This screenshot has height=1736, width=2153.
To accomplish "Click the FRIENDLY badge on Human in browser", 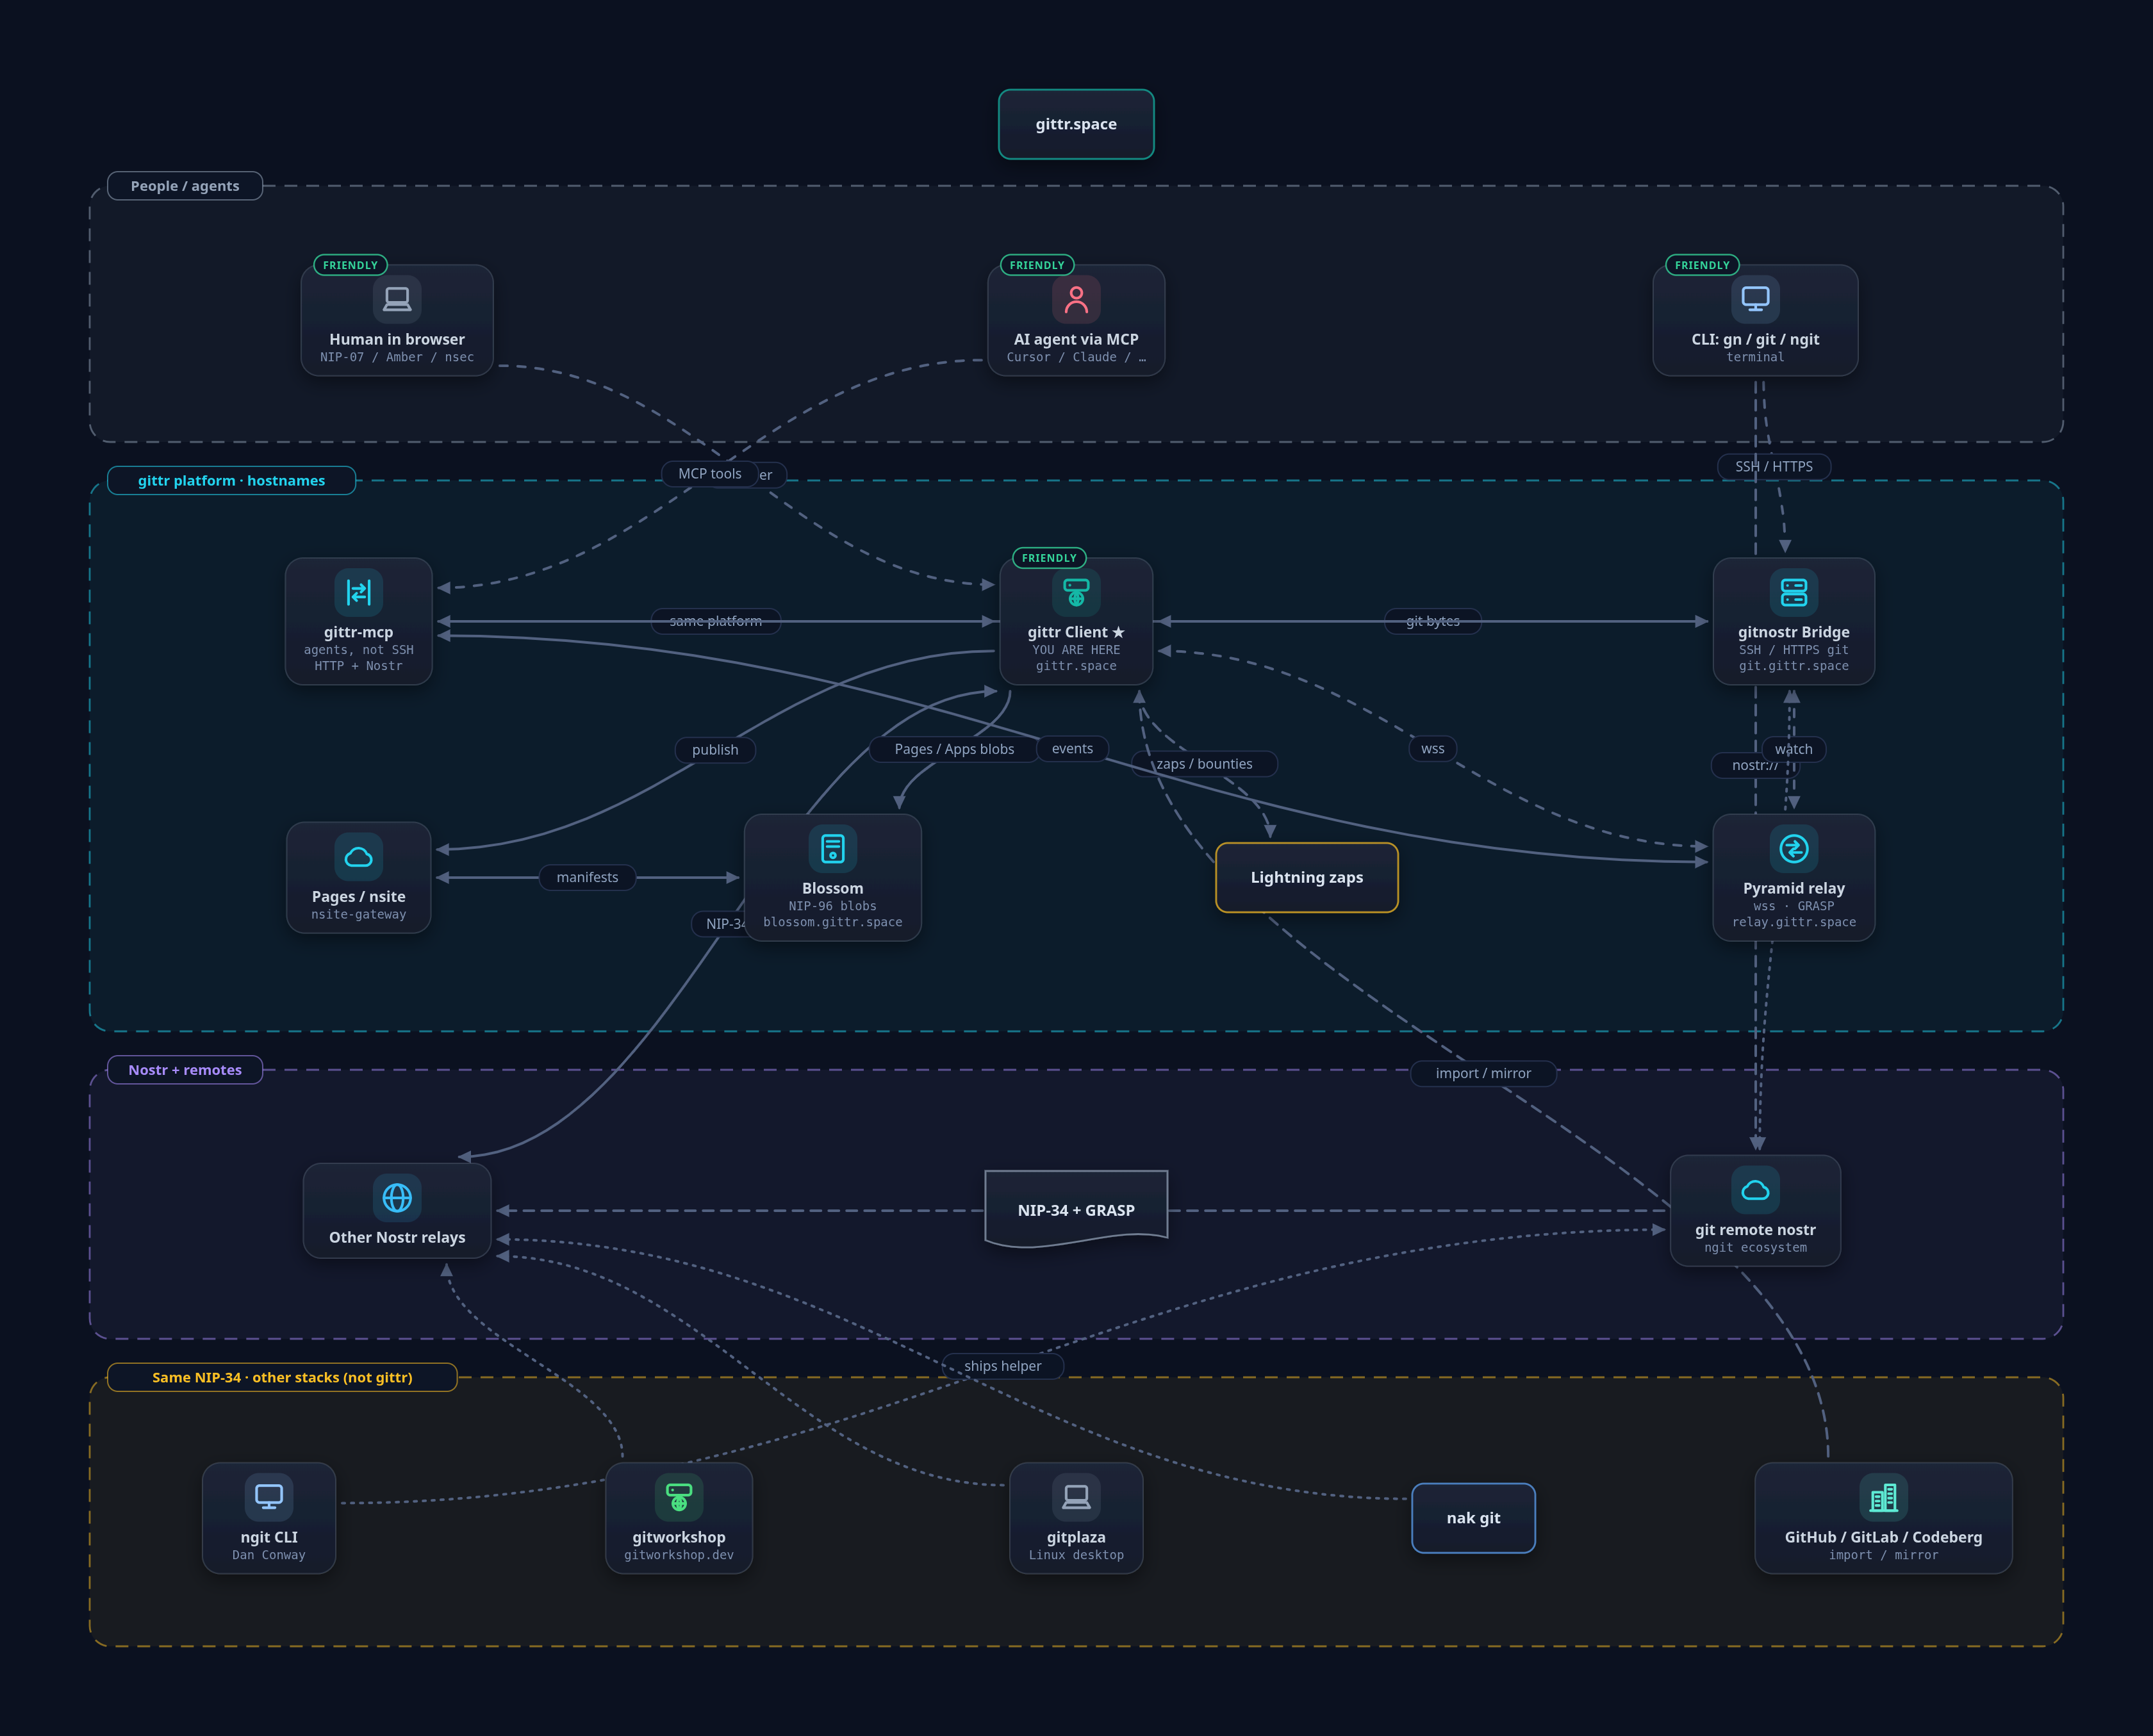I will pyautogui.click(x=350, y=265).
